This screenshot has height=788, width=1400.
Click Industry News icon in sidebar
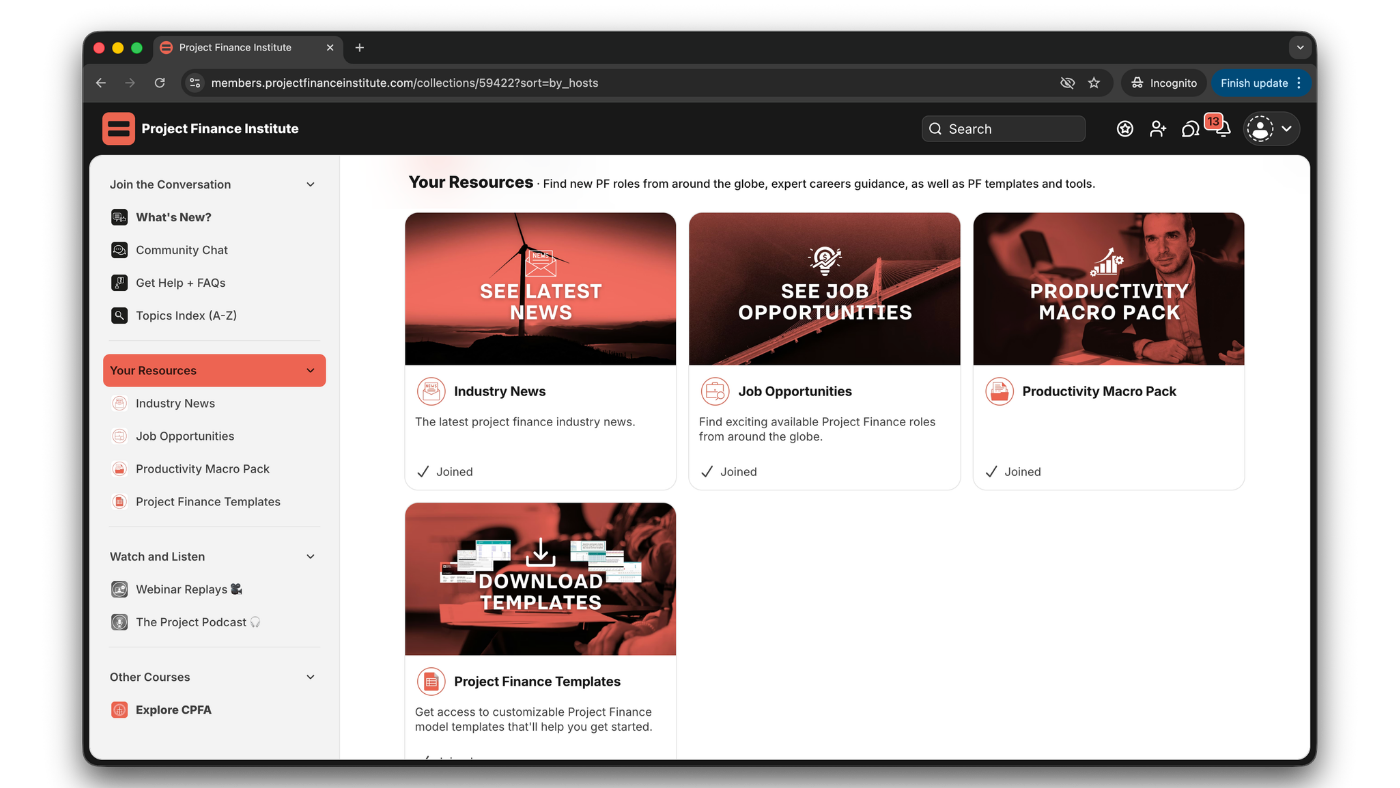pyautogui.click(x=119, y=403)
